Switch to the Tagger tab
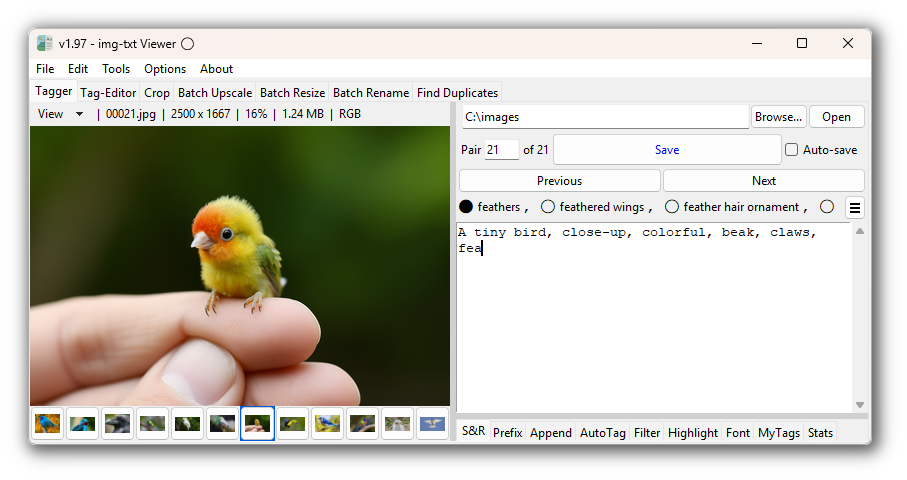 pos(54,91)
